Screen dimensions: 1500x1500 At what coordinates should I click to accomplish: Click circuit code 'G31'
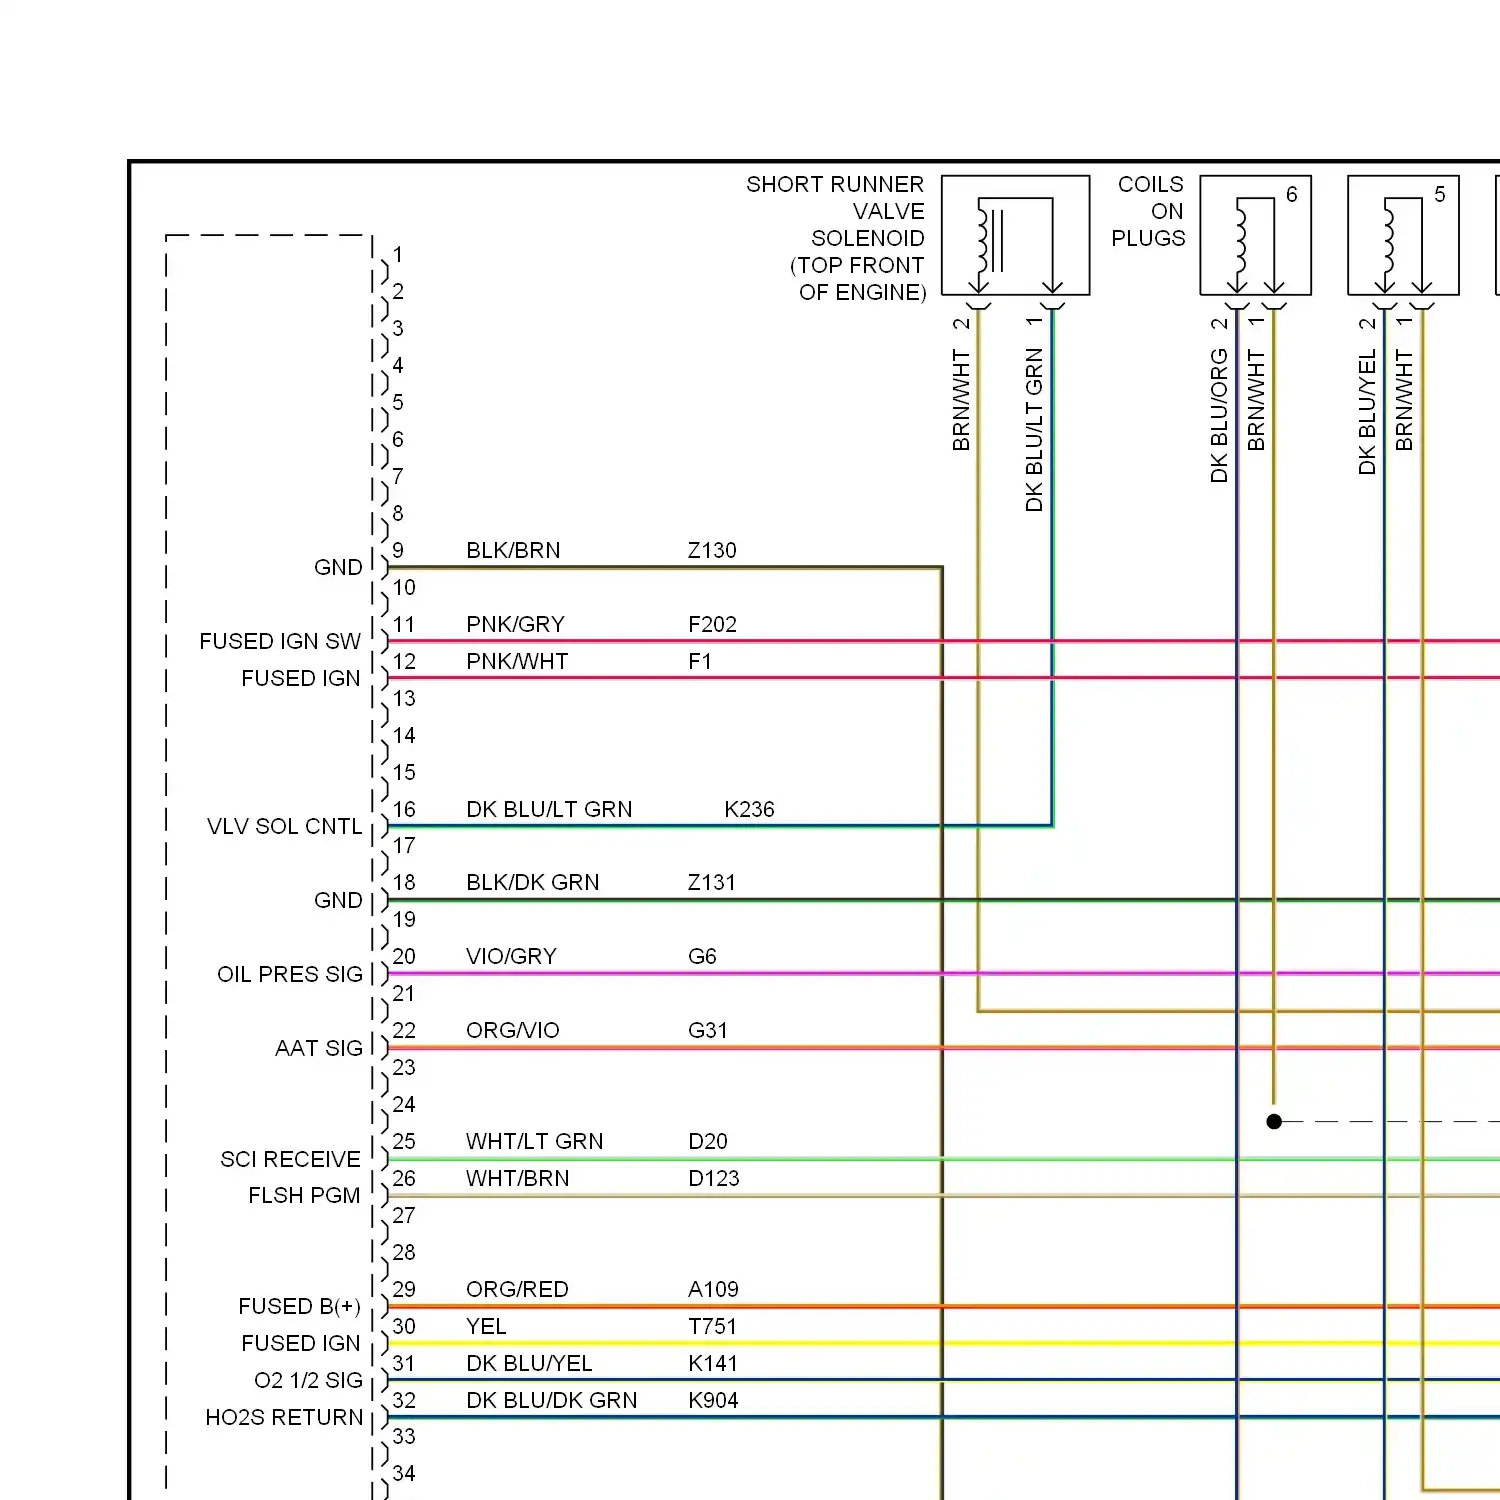tap(708, 1030)
